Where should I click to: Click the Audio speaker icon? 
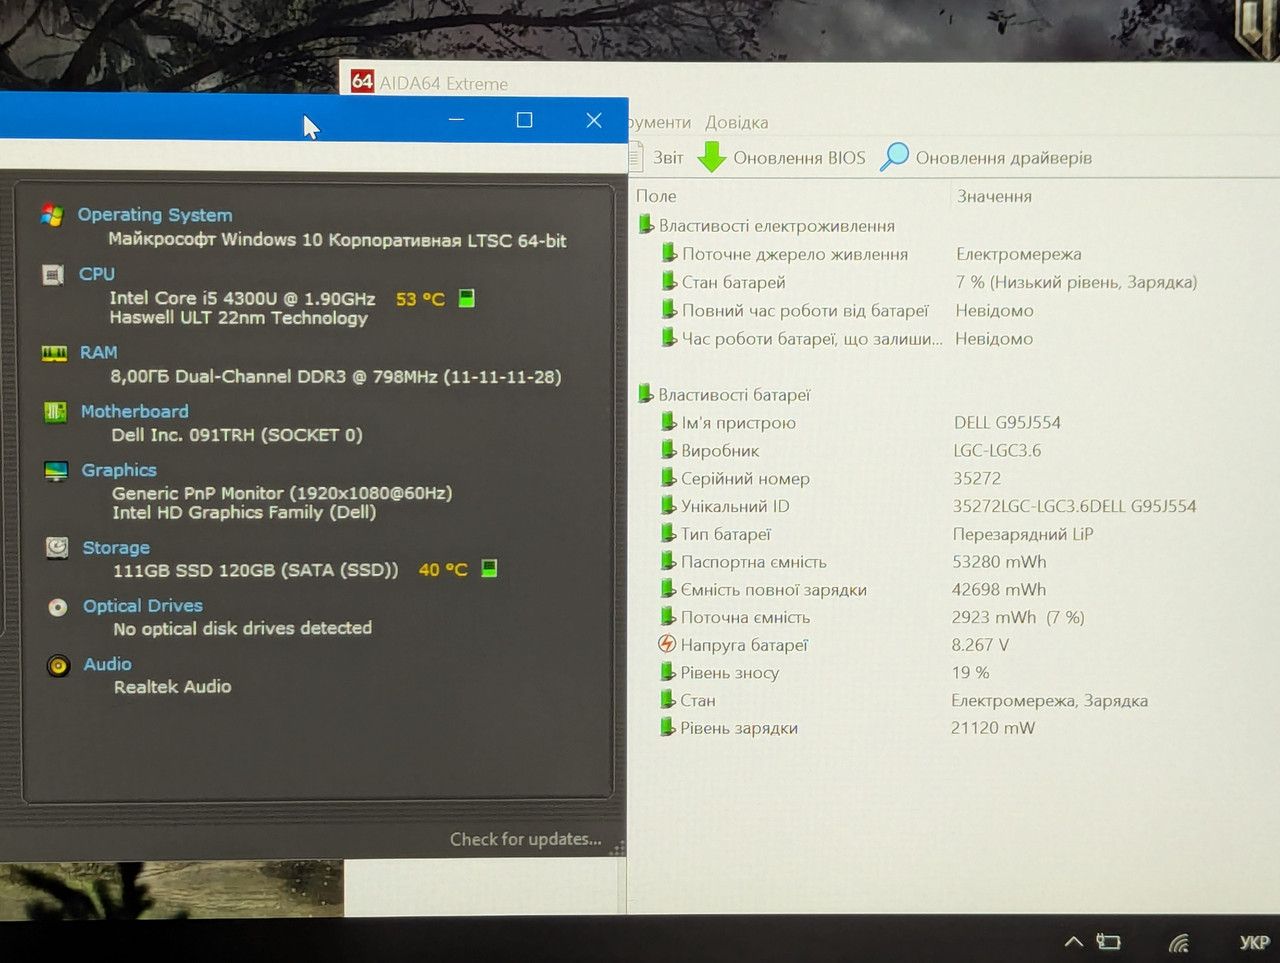coord(59,666)
